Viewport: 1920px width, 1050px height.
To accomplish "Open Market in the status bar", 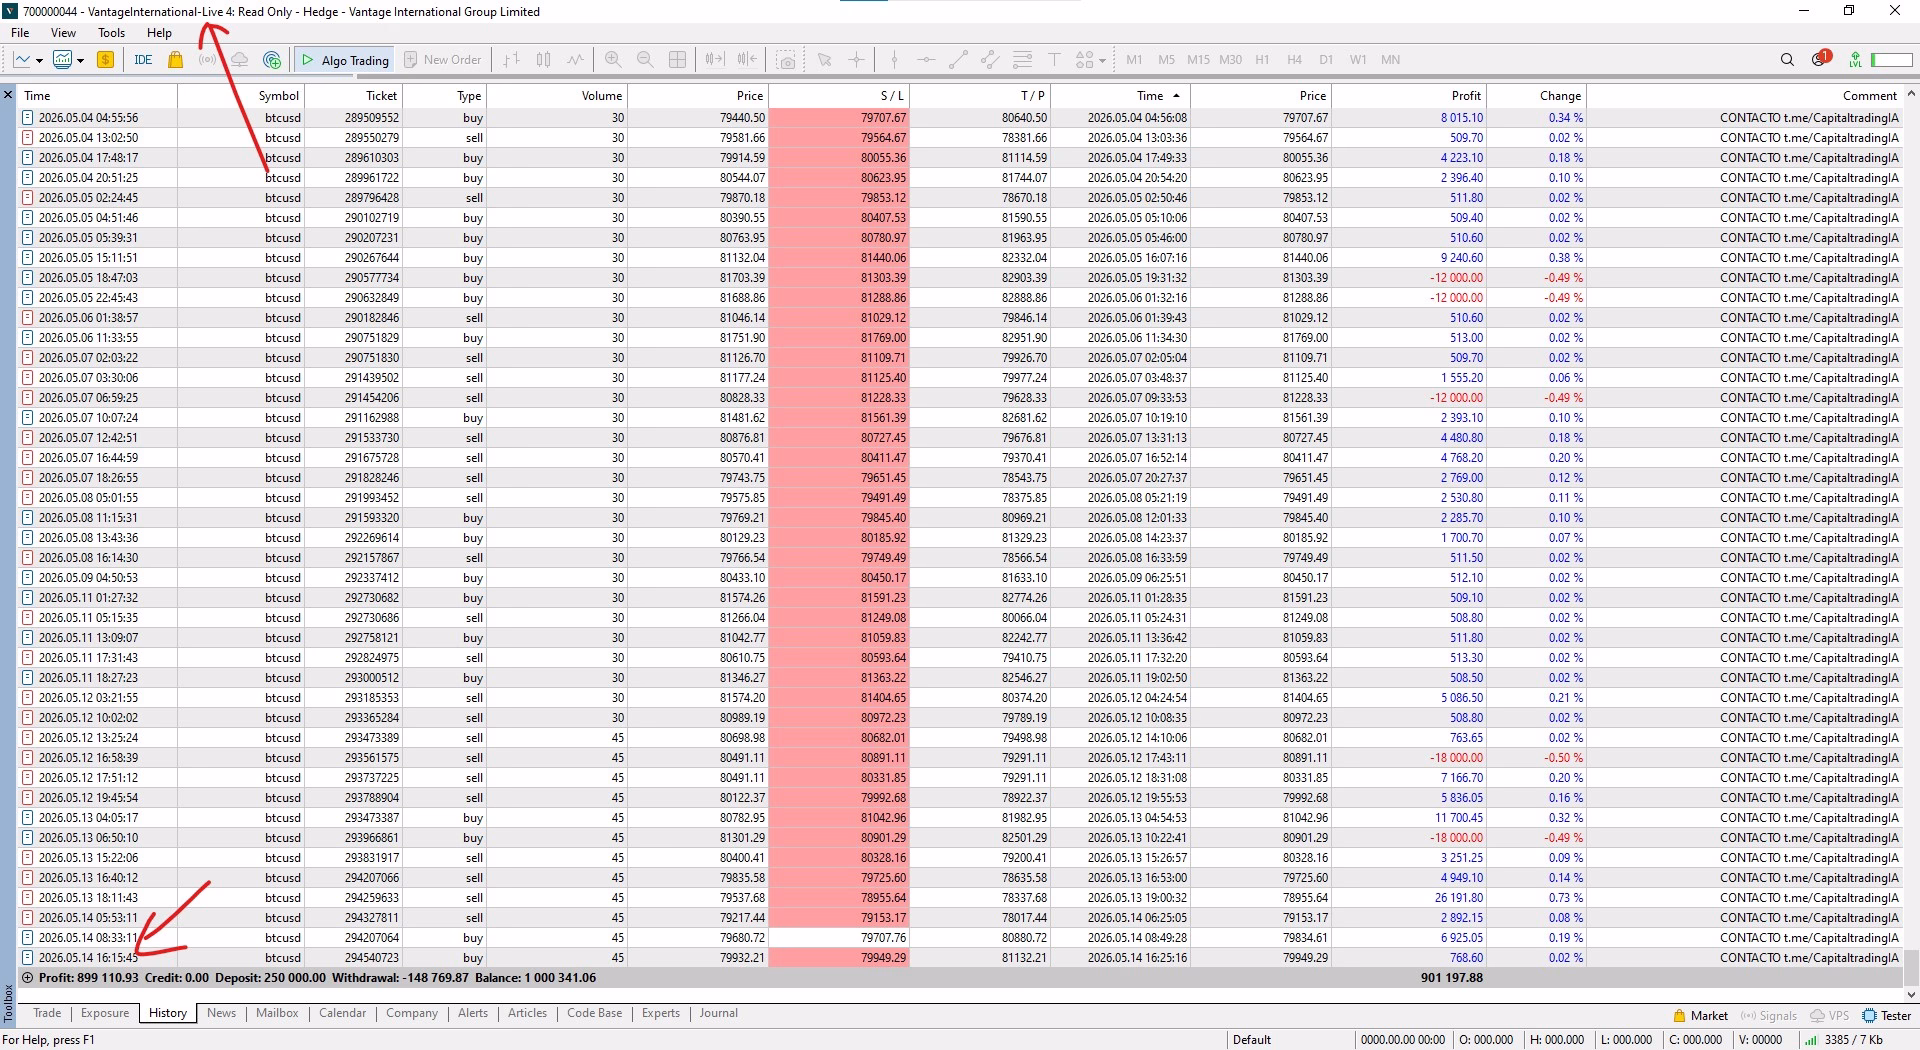I will click(1700, 1015).
